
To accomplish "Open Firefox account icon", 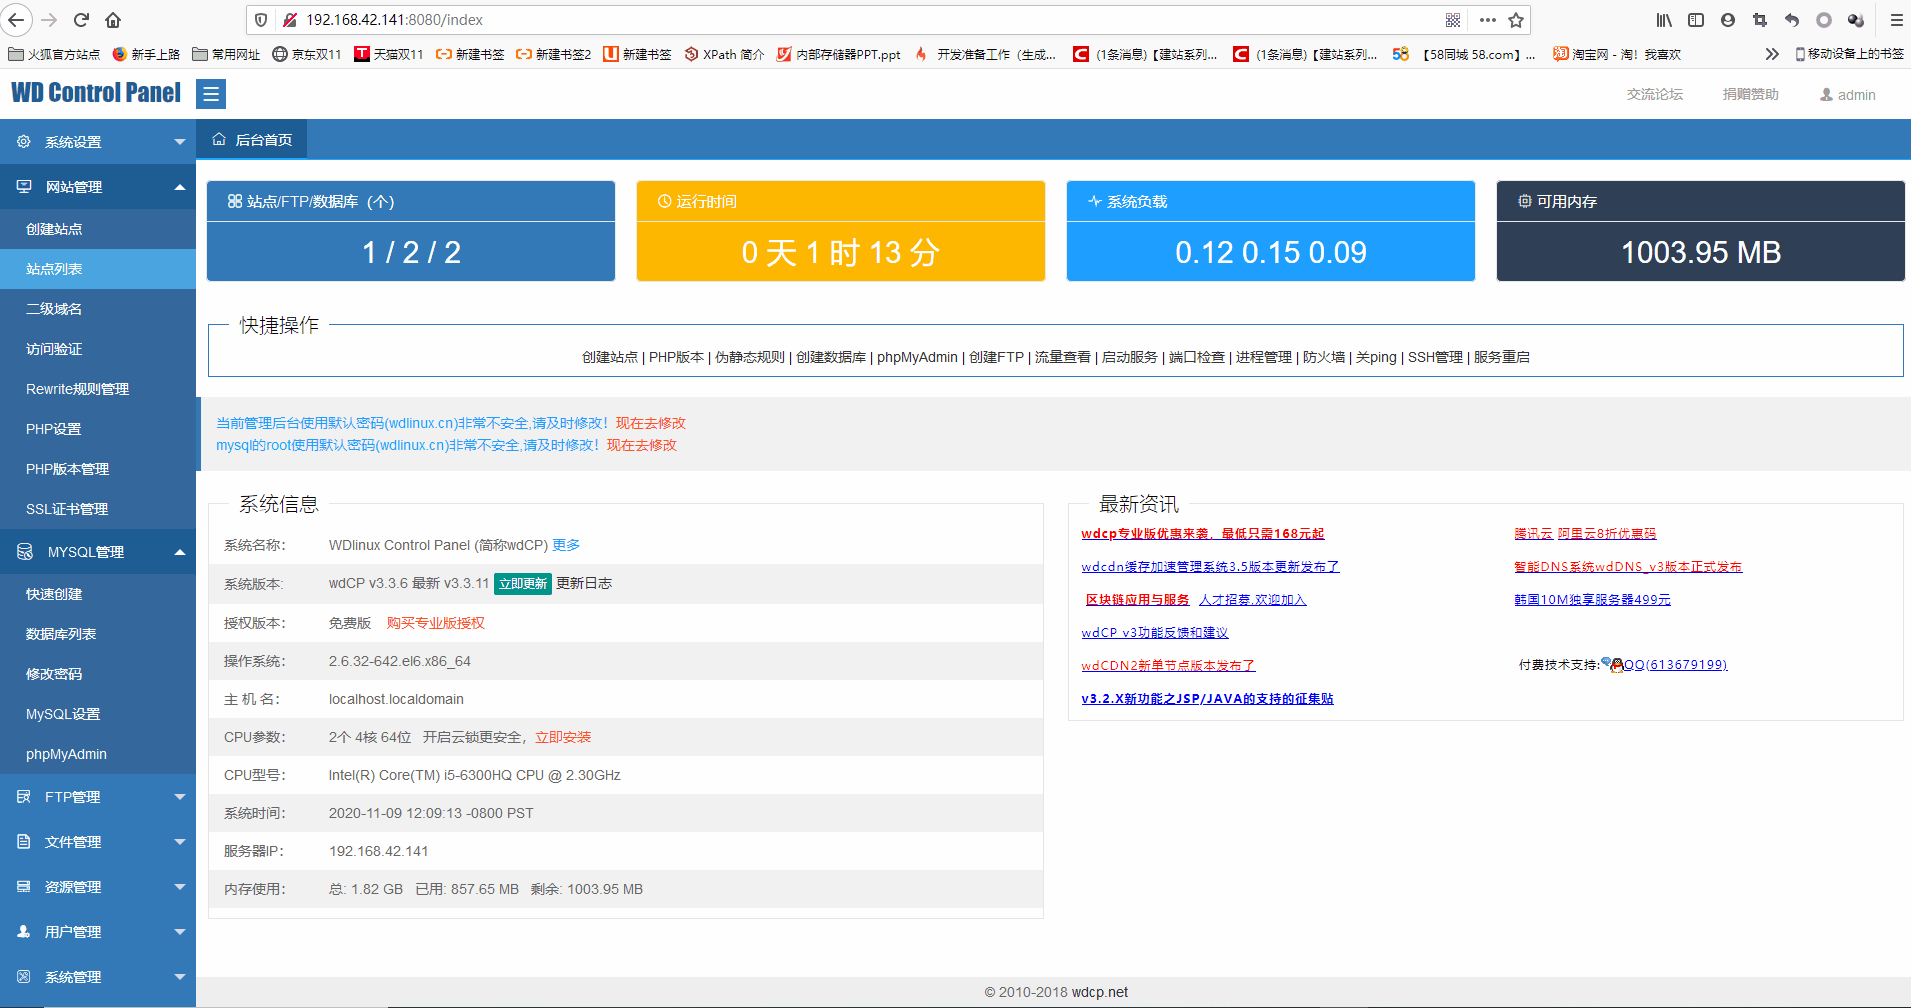I will [x=1728, y=20].
